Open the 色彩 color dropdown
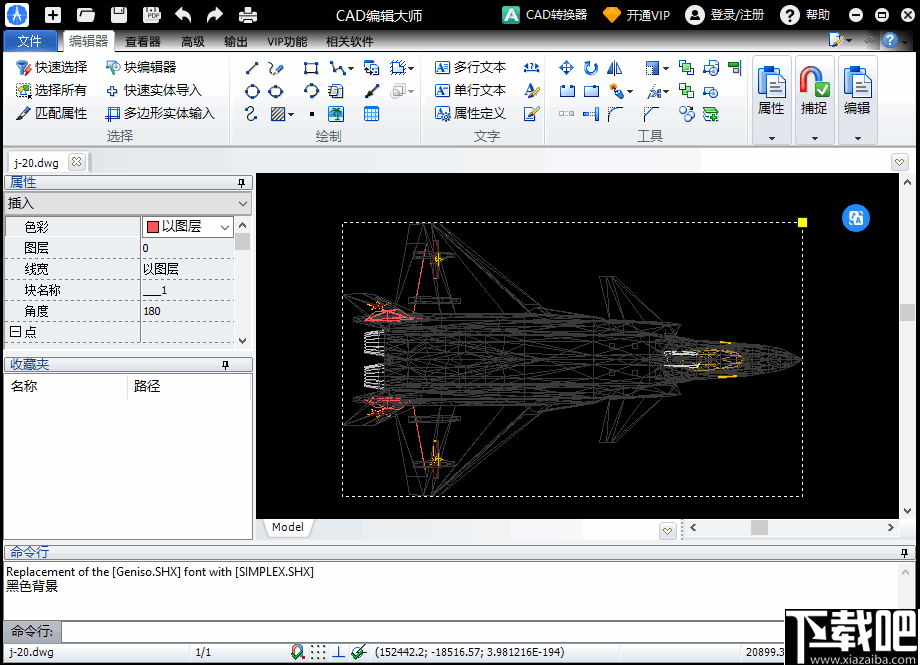Viewport: 920px width, 665px height. 224,227
